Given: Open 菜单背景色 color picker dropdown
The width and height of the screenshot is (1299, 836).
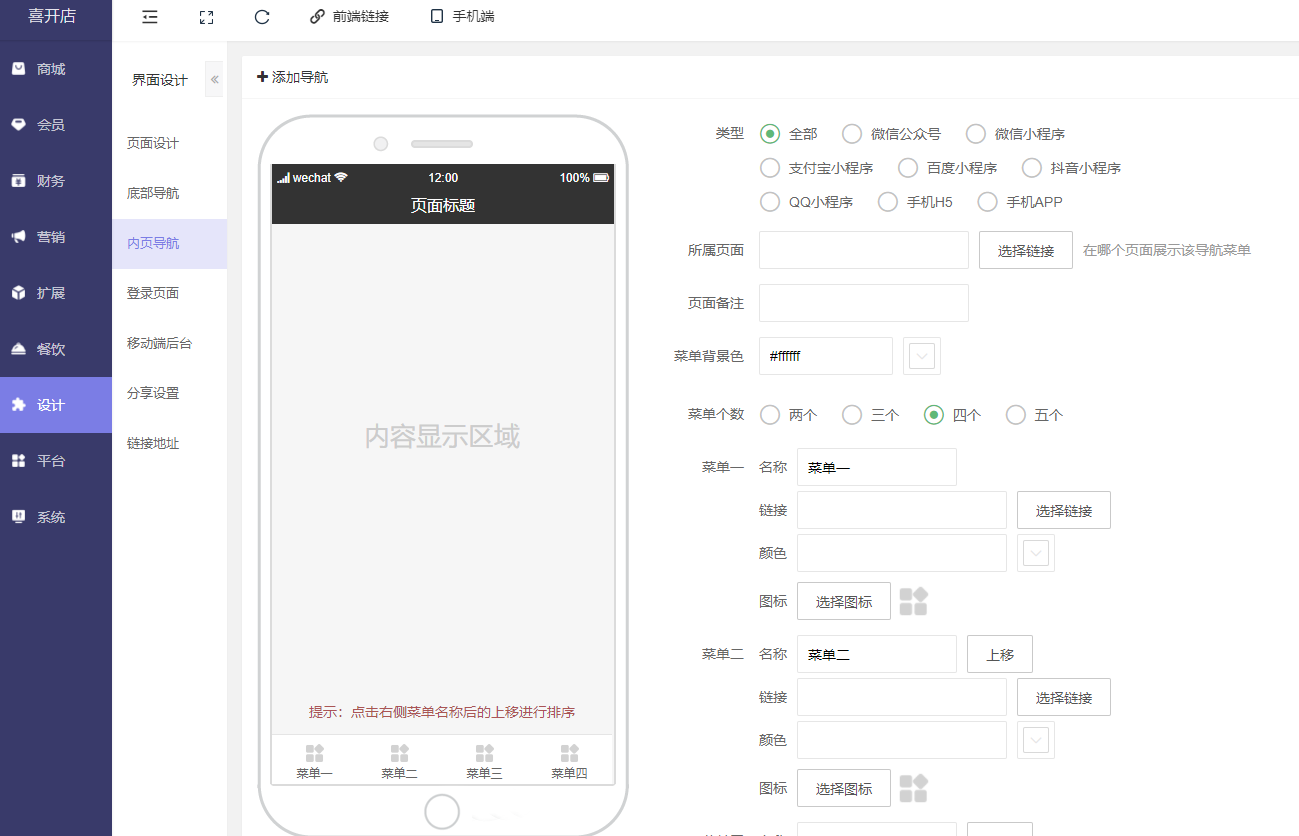Looking at the screenshot, I should 922,356.
